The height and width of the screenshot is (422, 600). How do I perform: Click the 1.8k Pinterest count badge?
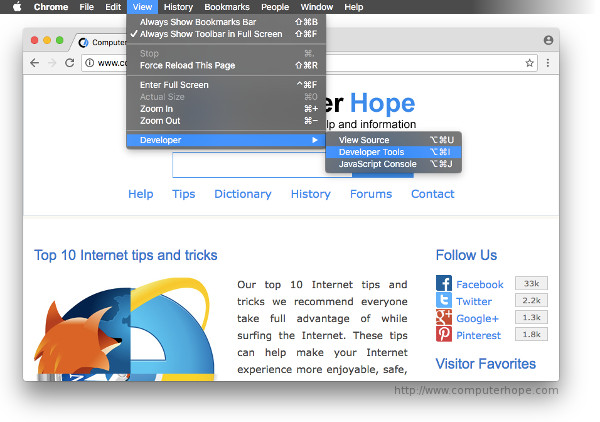pyautogui.click(x=532, y=334)
